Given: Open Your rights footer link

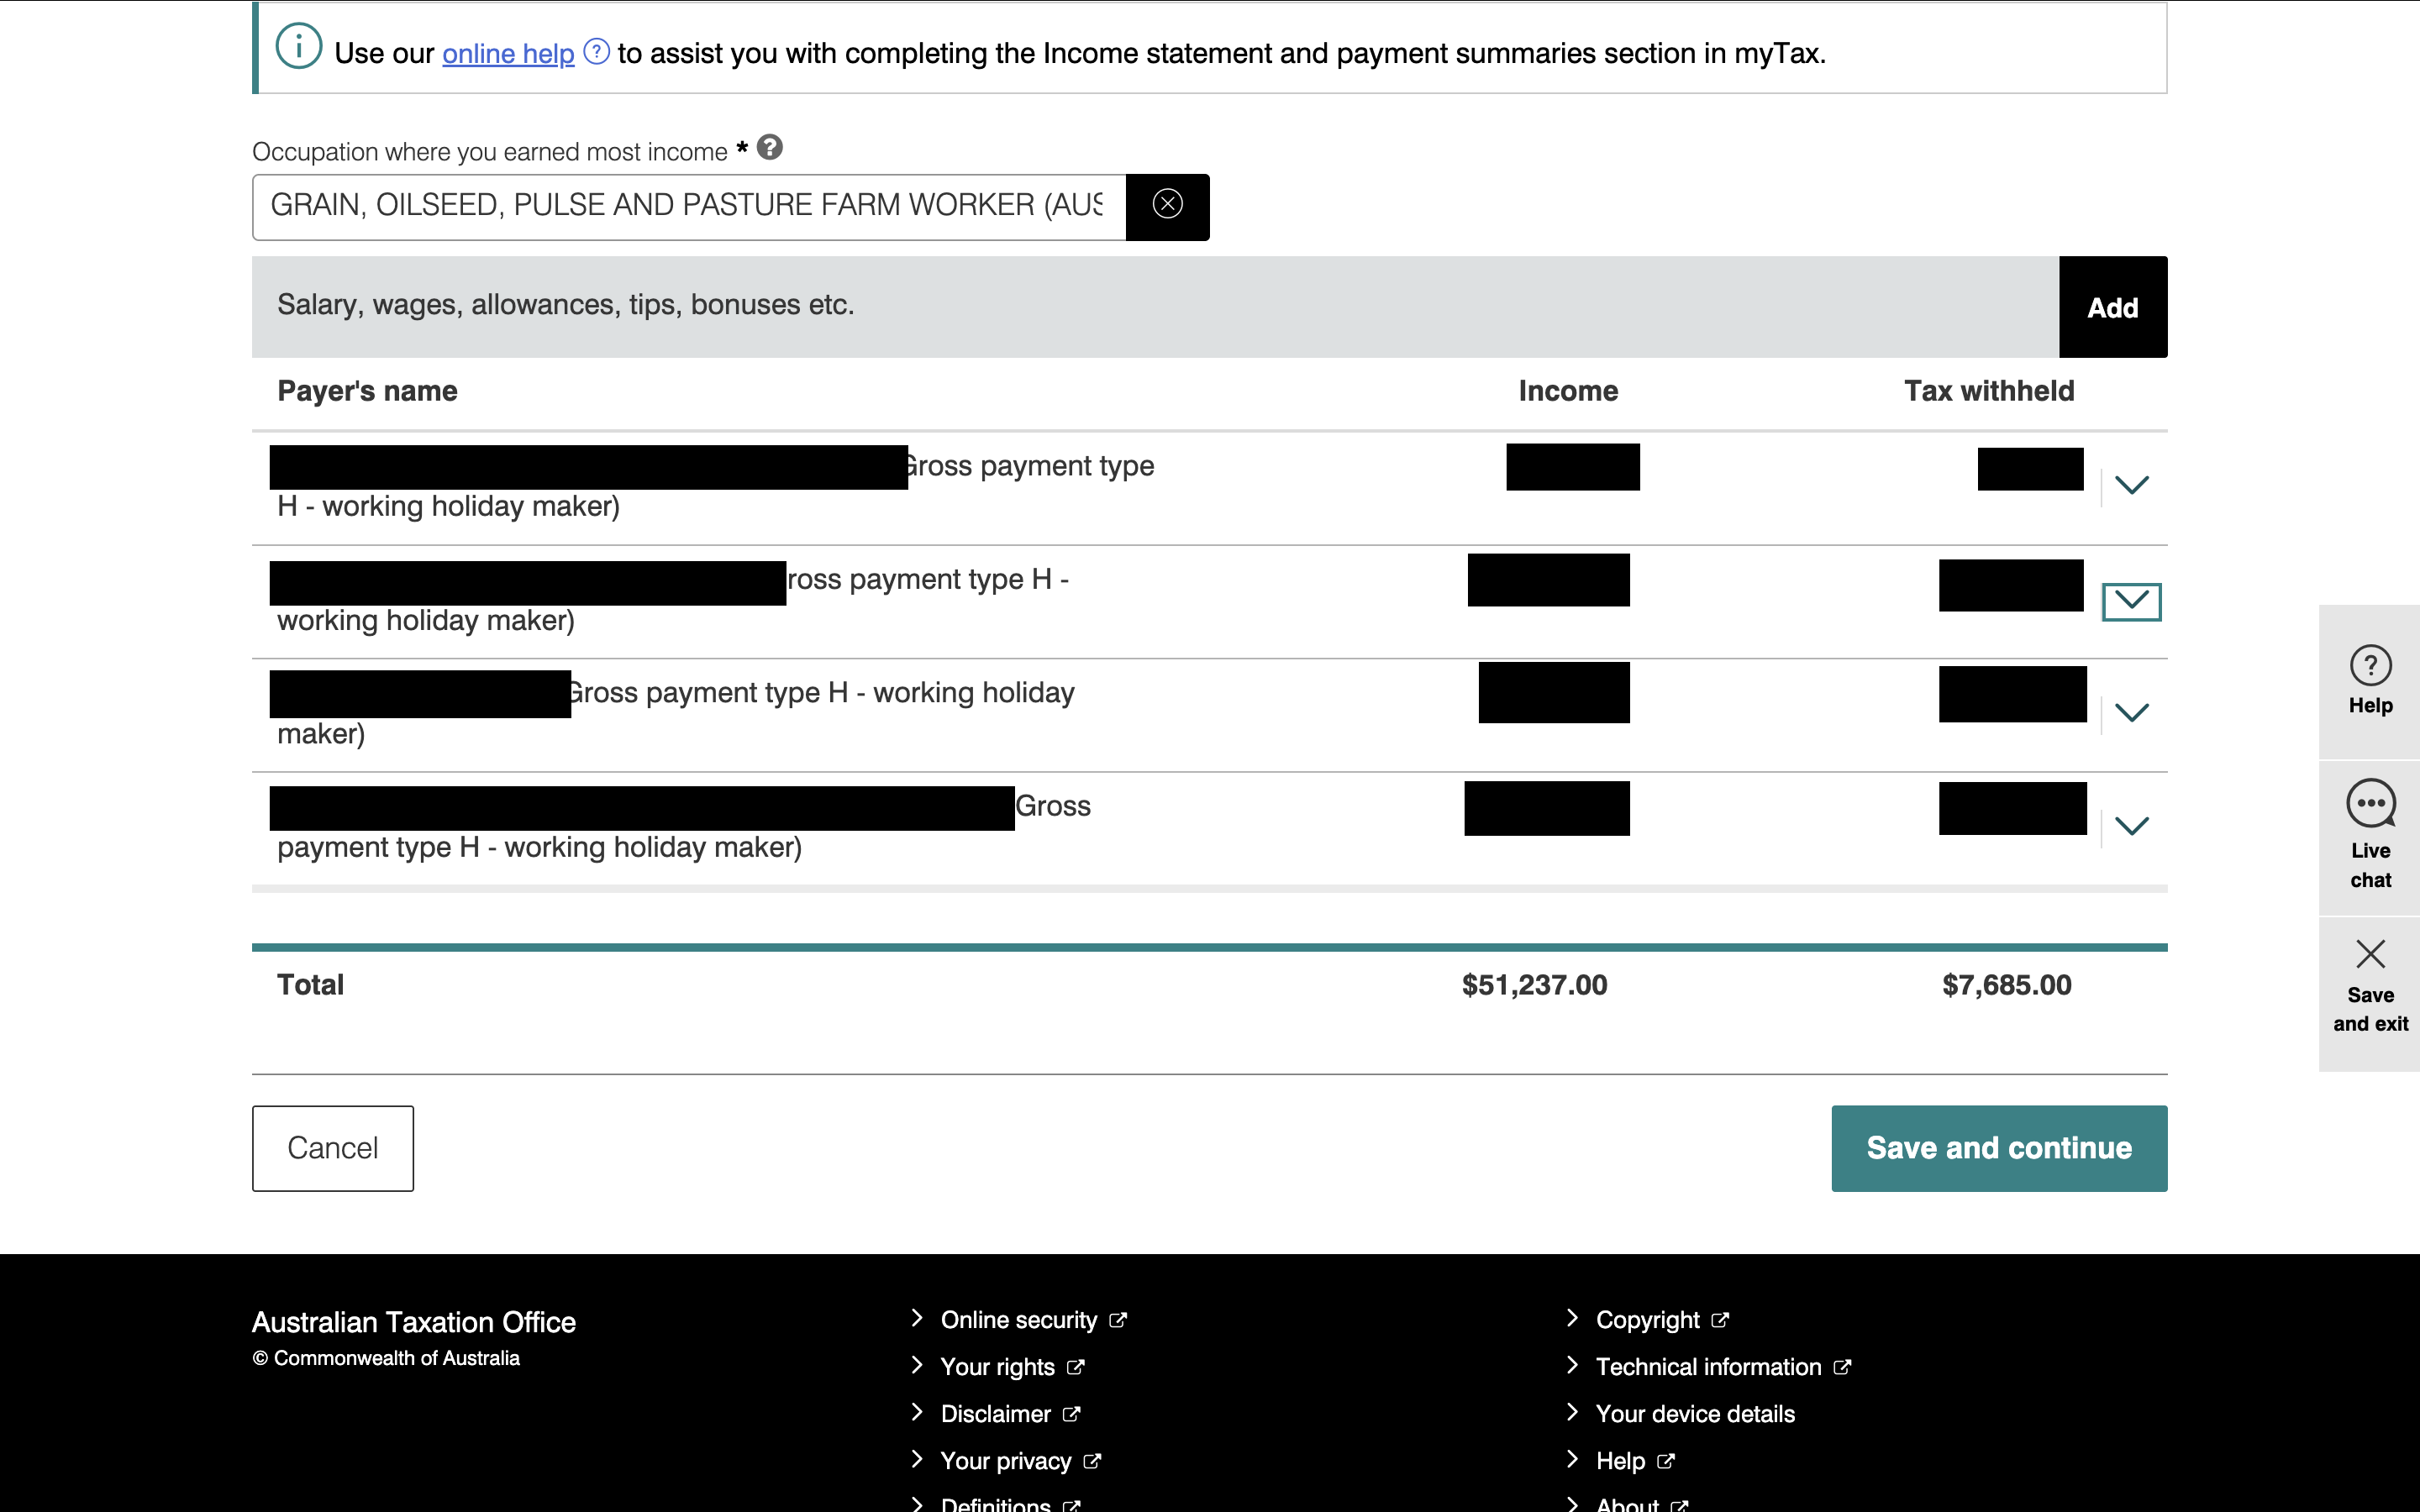Looking at the screenshot, I should [x=1012, y=1367].
